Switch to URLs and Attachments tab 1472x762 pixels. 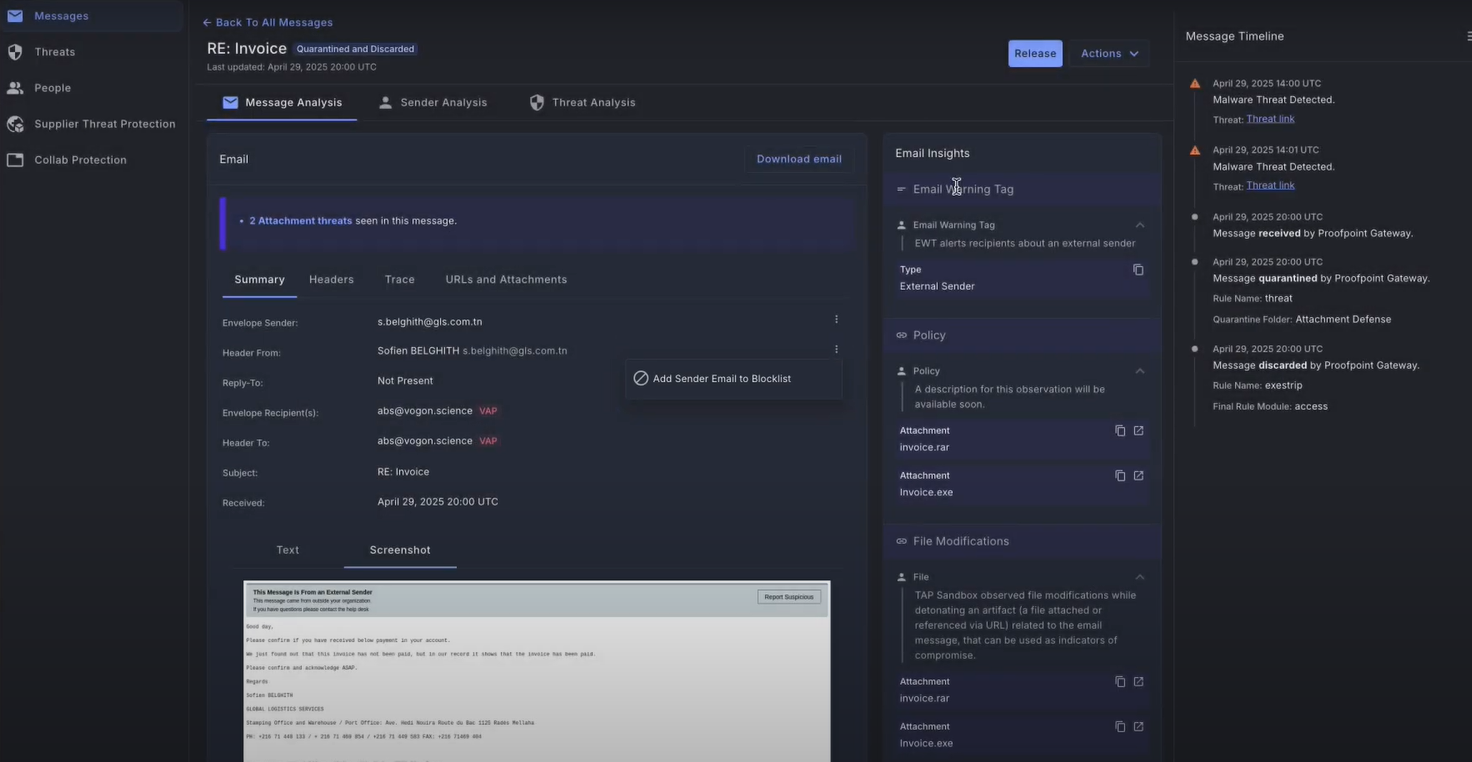click(506, 280)
